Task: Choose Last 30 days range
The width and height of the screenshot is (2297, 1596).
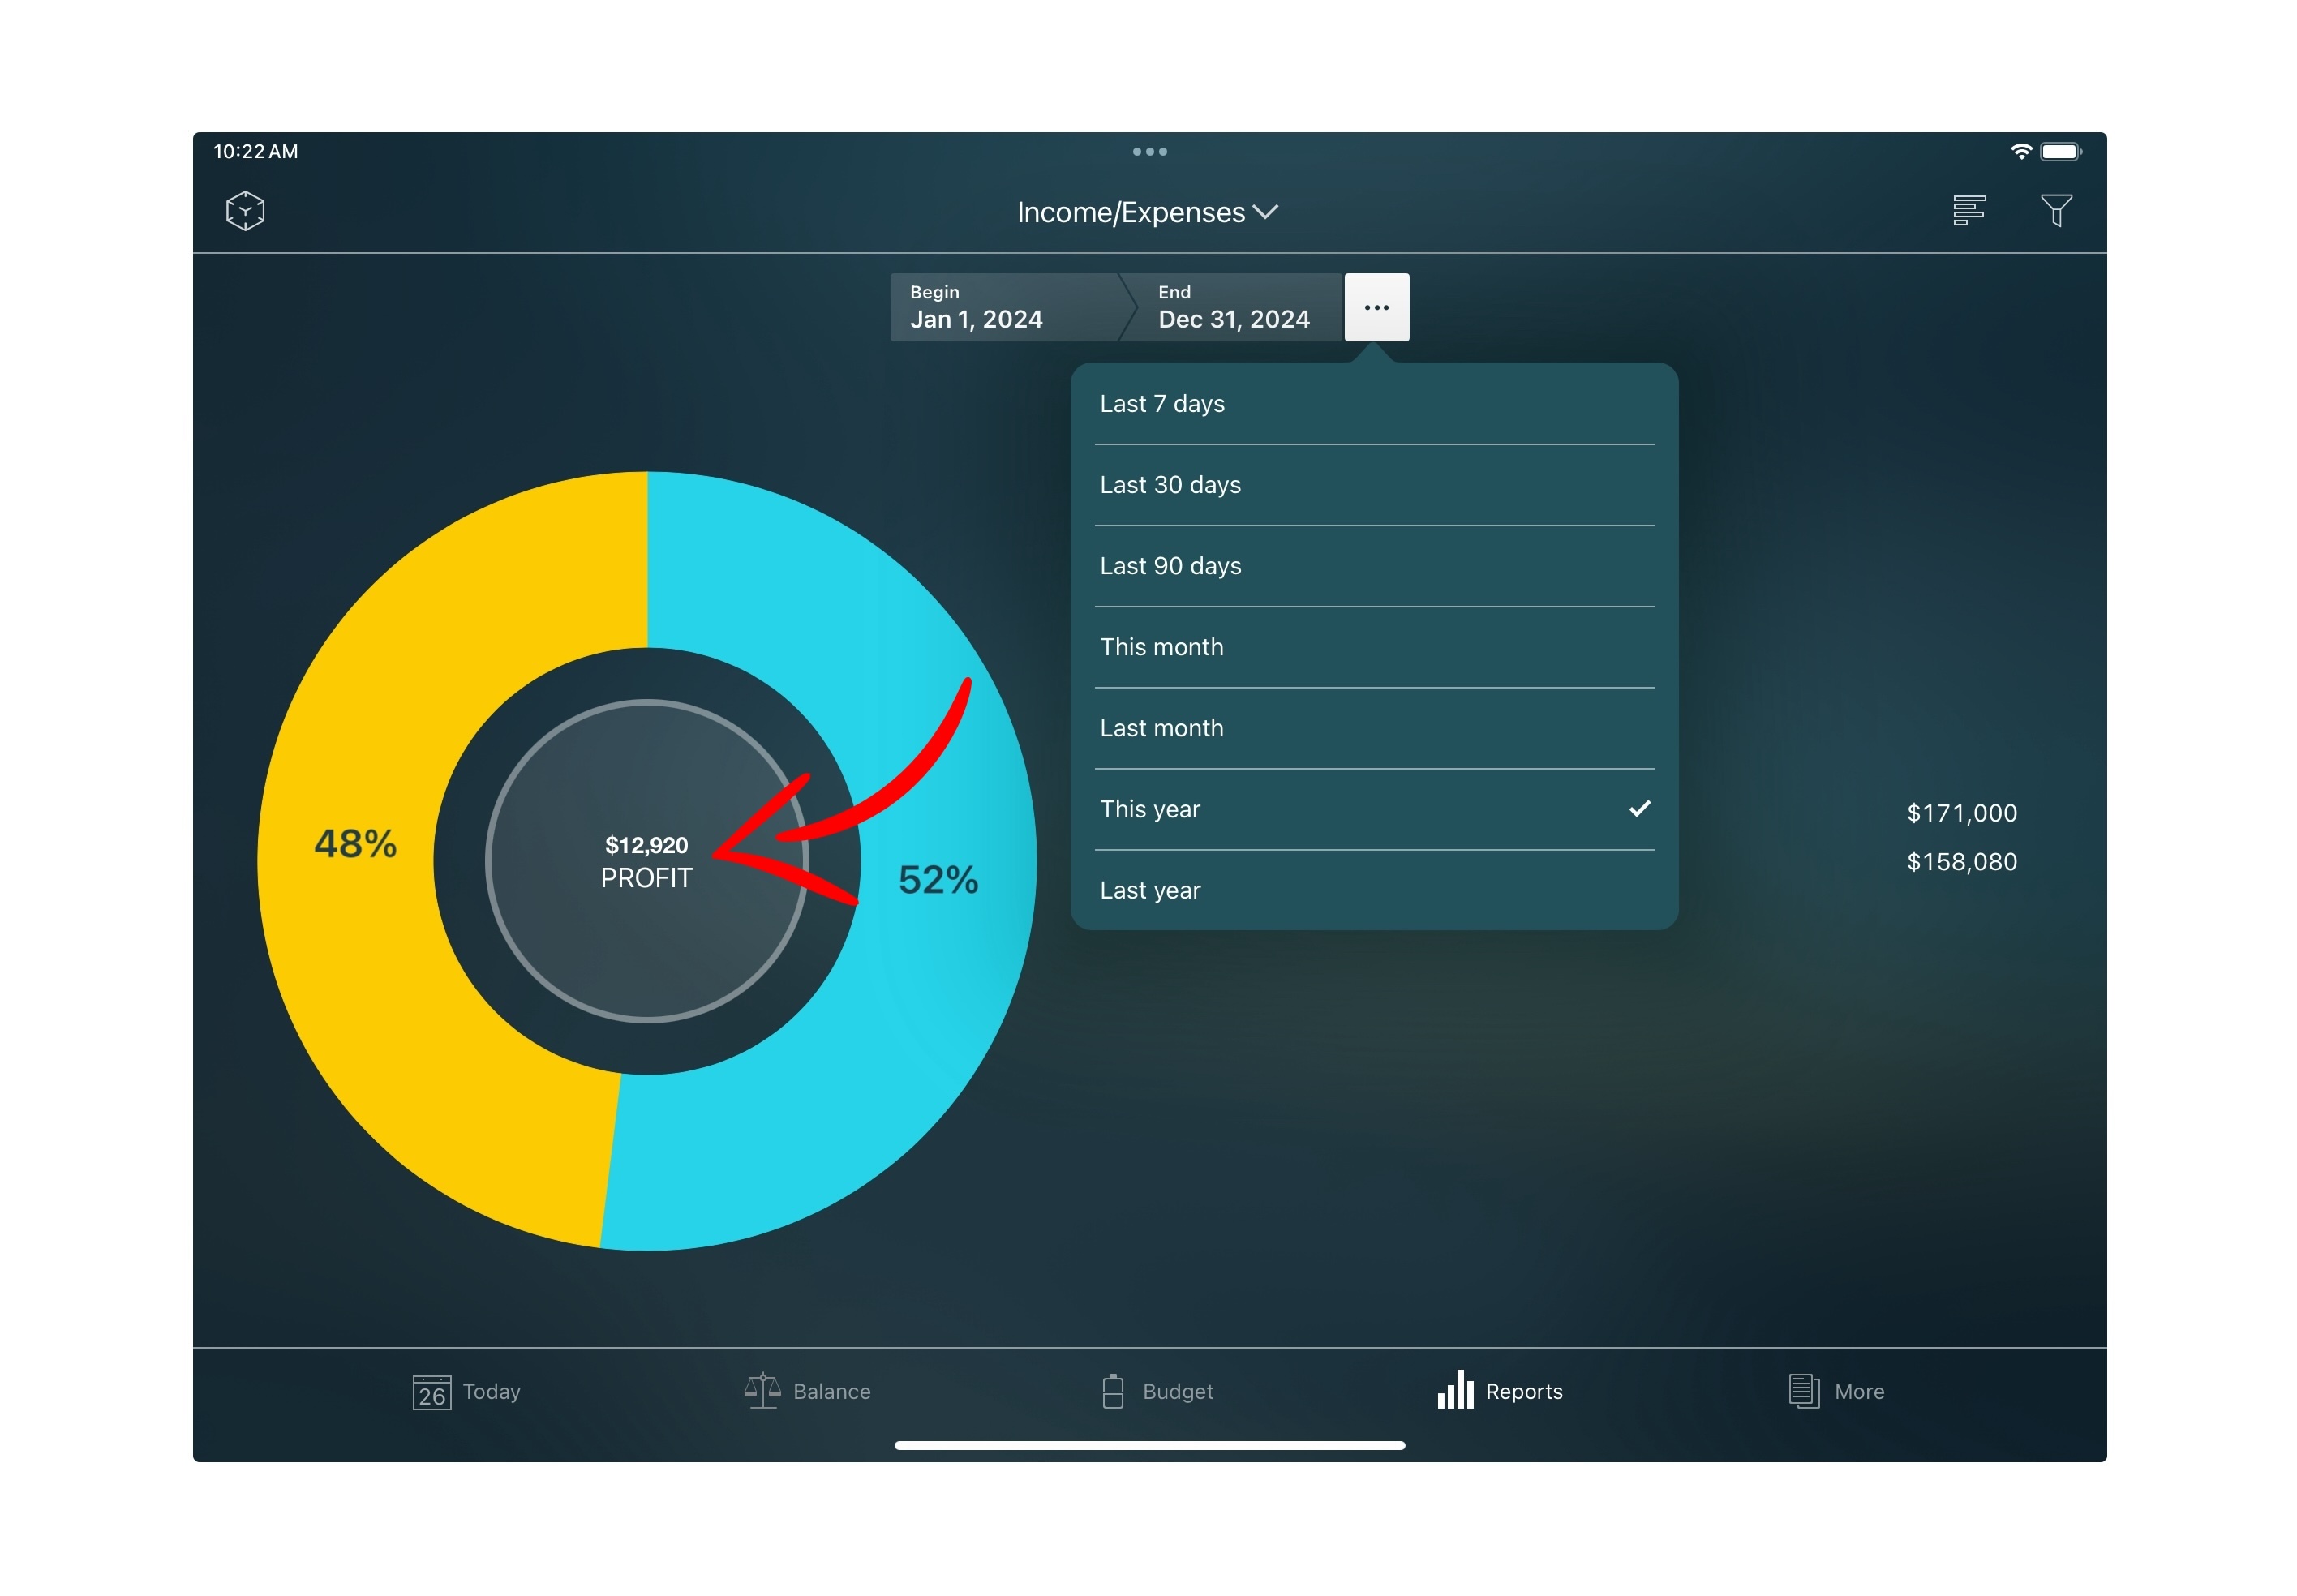Action: (x=1373, y=485)
